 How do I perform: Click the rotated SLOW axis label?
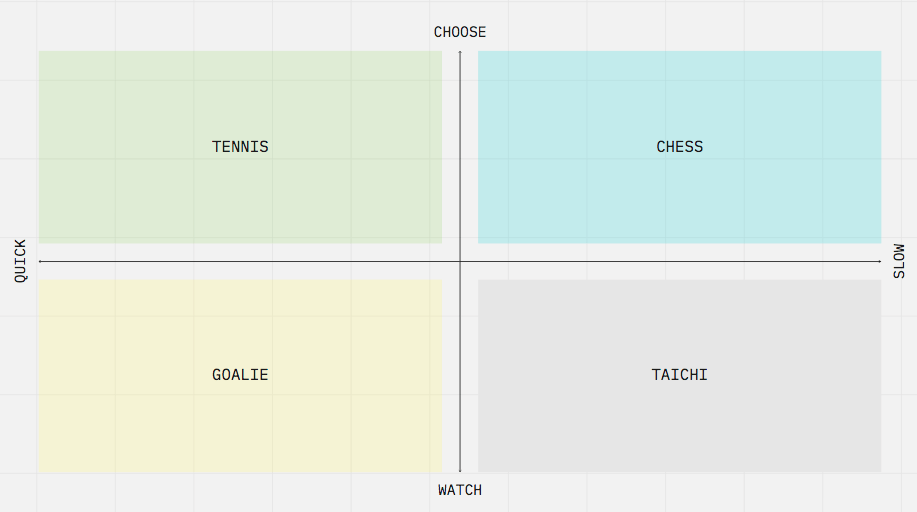898,261
